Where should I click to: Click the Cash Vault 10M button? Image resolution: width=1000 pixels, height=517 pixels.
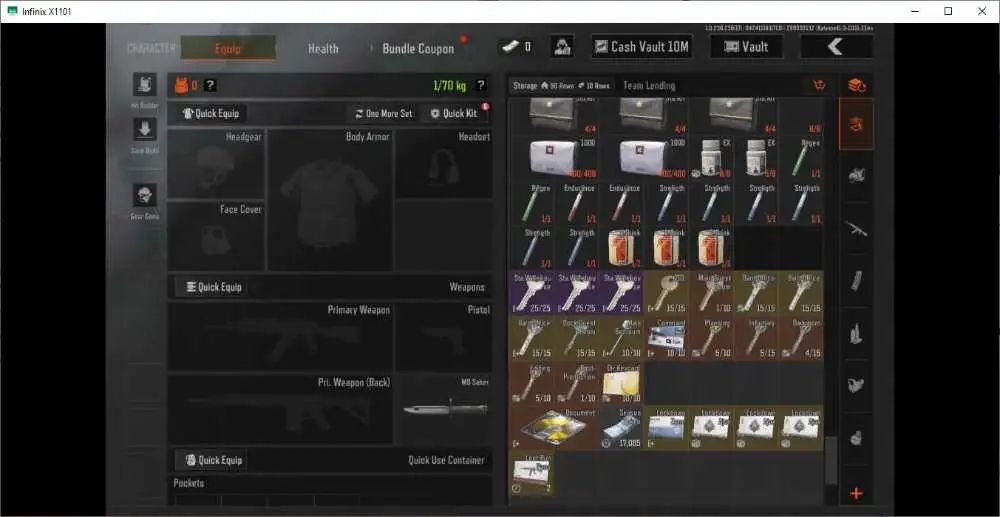(642, 47)
